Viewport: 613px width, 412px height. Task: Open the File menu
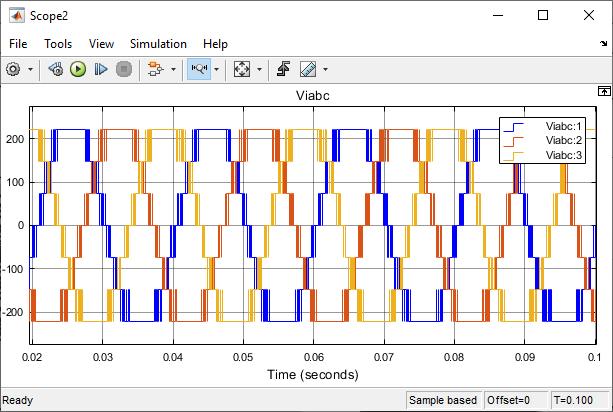[x=18, y=44]
